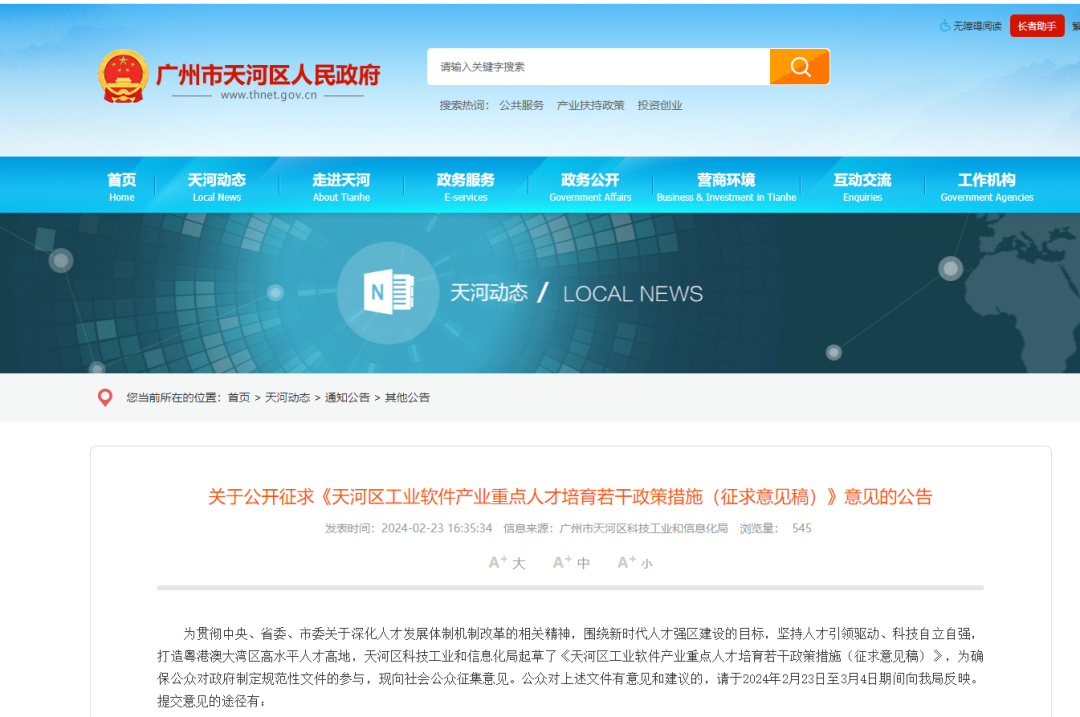Switch to the 首页 Home tab

pos(121,185)
